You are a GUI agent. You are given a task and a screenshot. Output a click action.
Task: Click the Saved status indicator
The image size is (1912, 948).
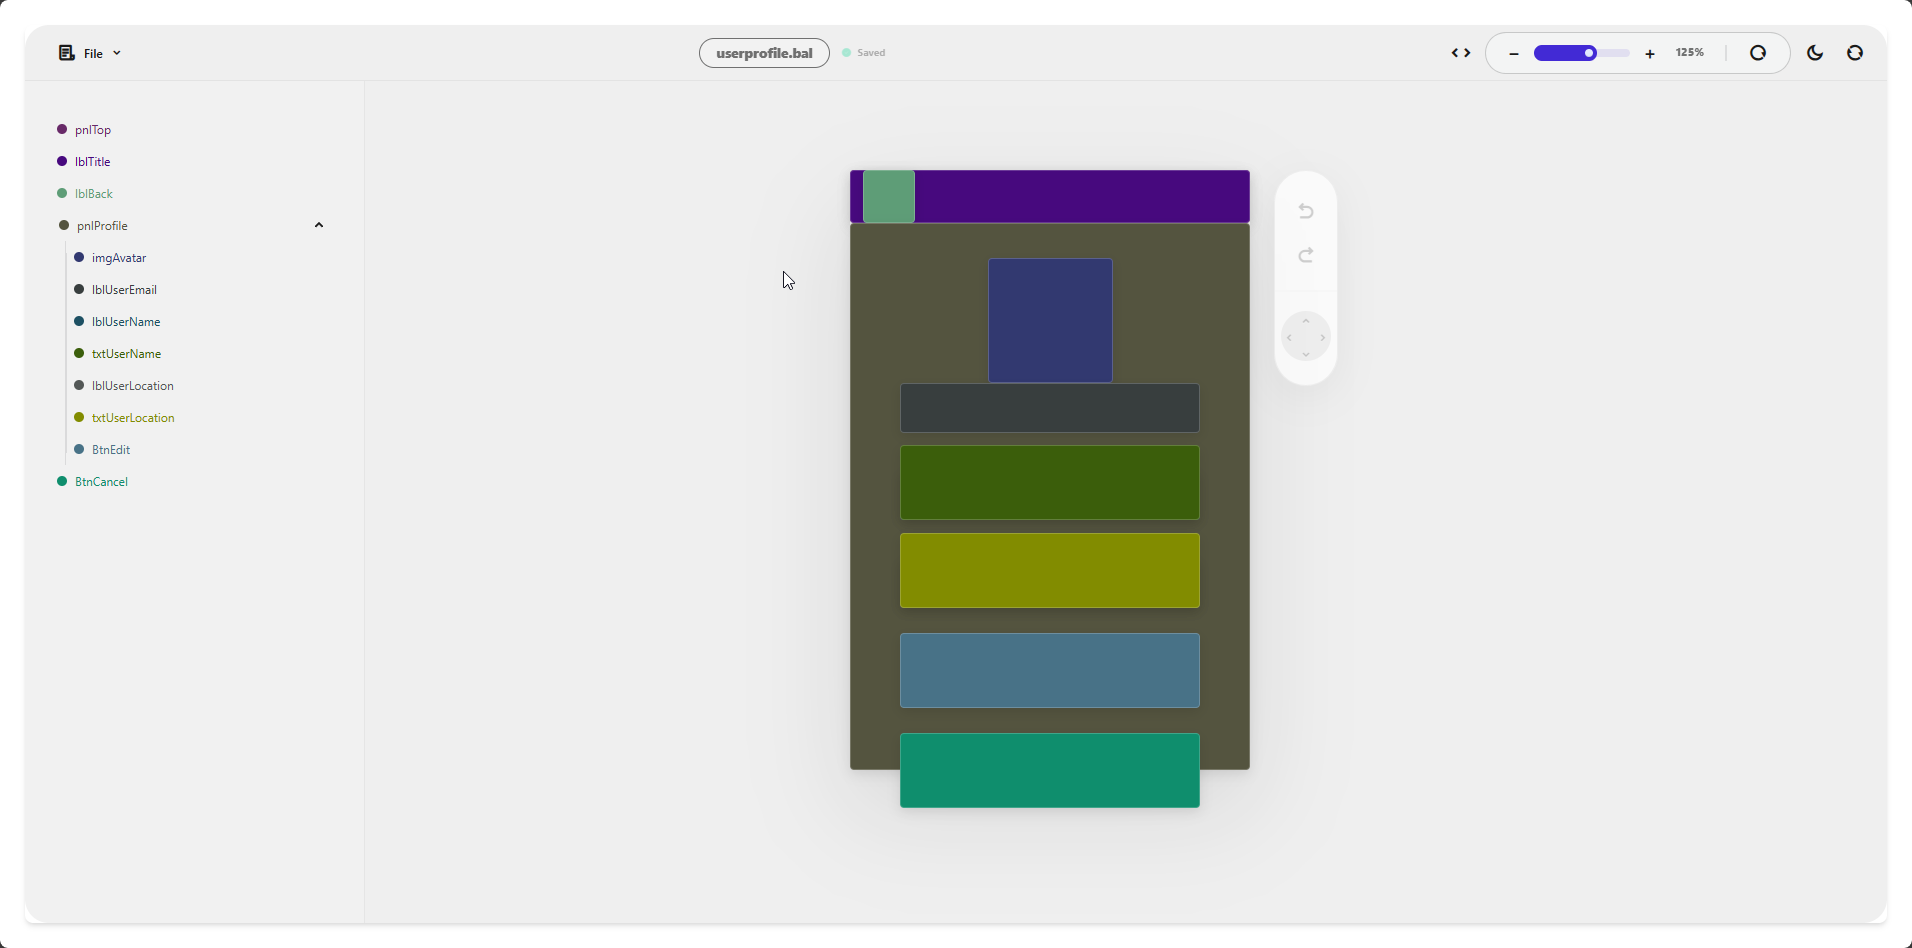(864, 53)
